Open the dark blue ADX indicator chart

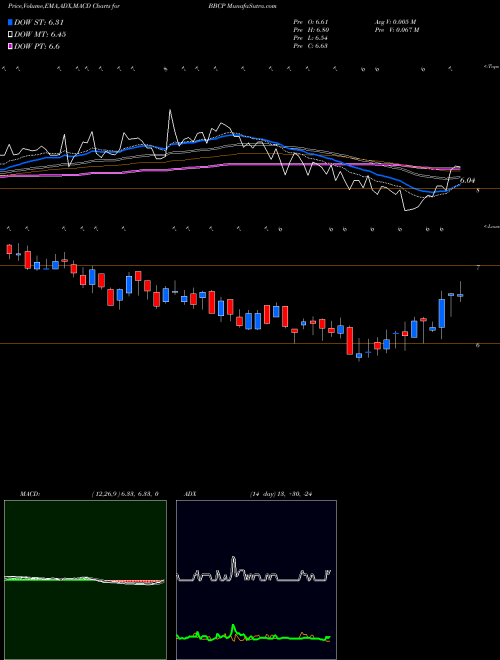tap(256, 580)
